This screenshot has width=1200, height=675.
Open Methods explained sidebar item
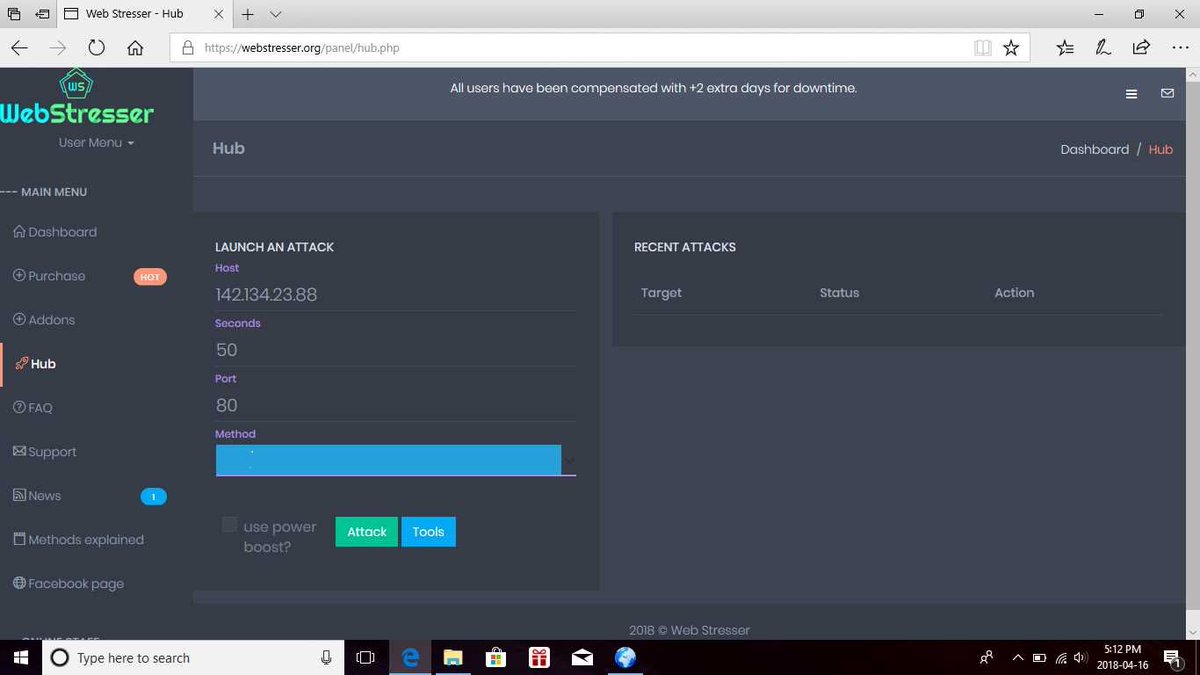[78, 540]
